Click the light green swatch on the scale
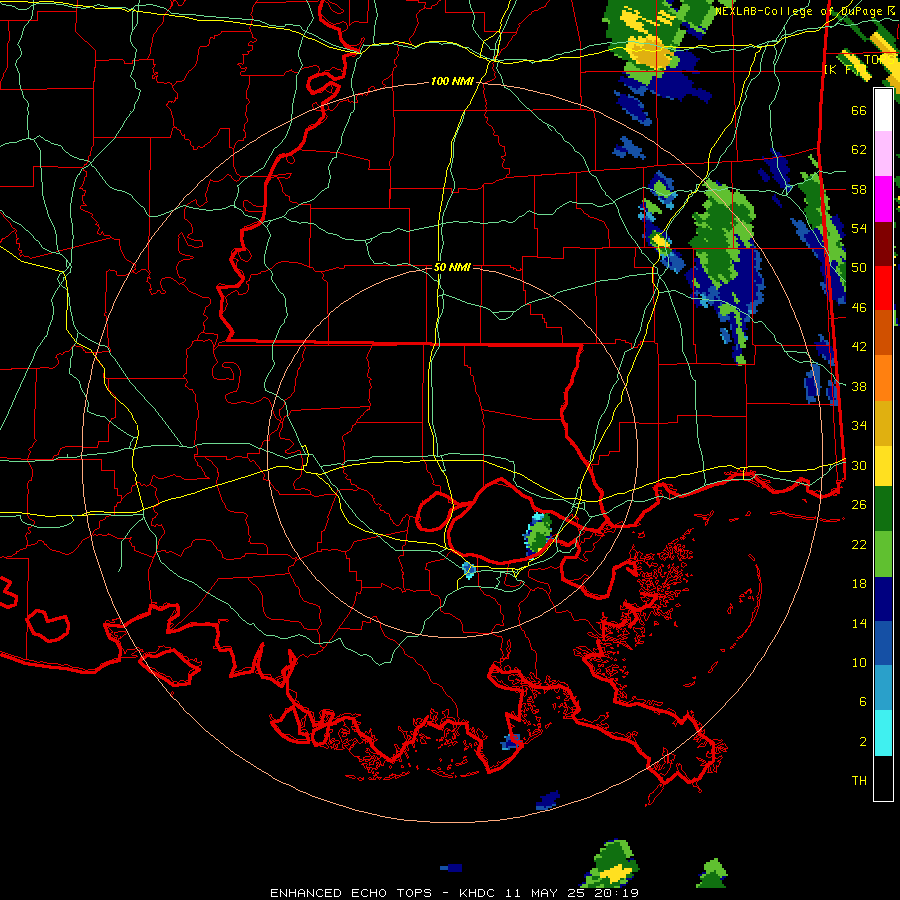This screenshot has height=900, width=900. pos(883,554)
